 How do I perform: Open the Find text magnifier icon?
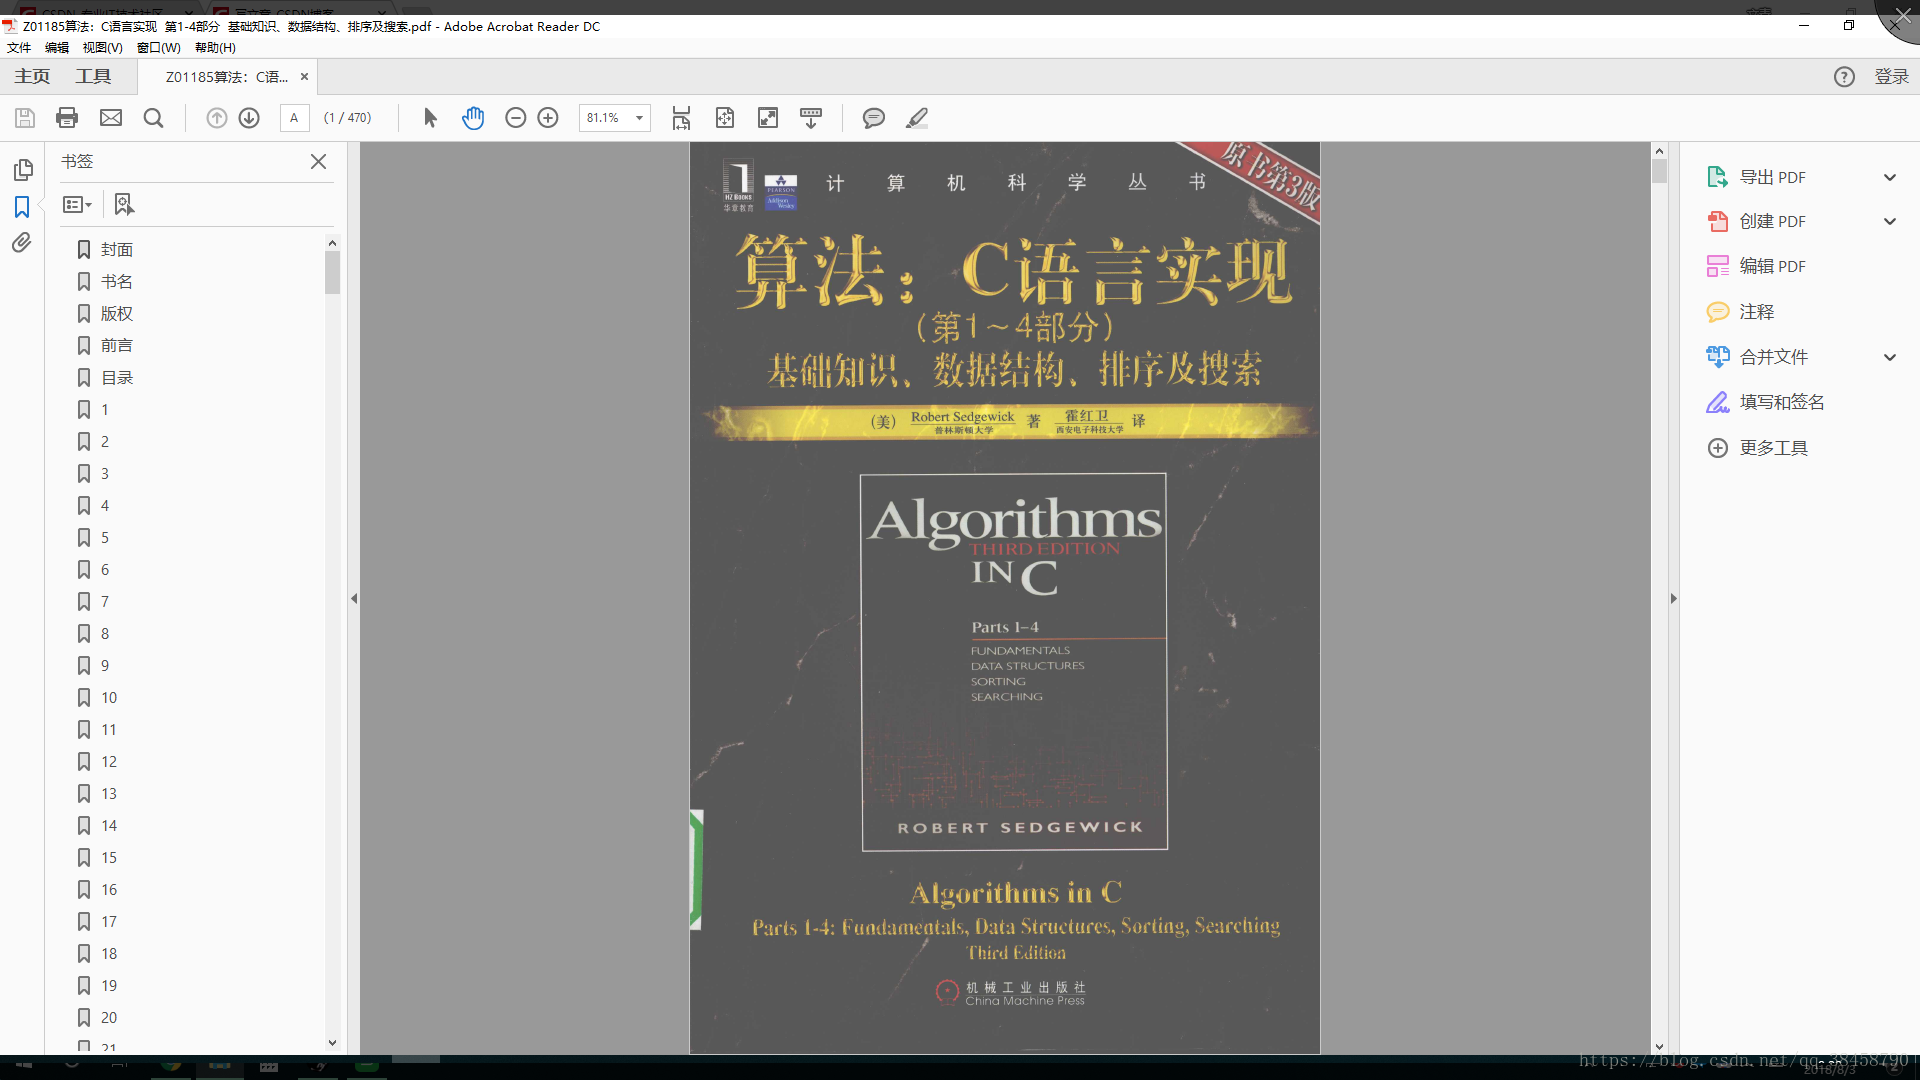pos(153,118)
